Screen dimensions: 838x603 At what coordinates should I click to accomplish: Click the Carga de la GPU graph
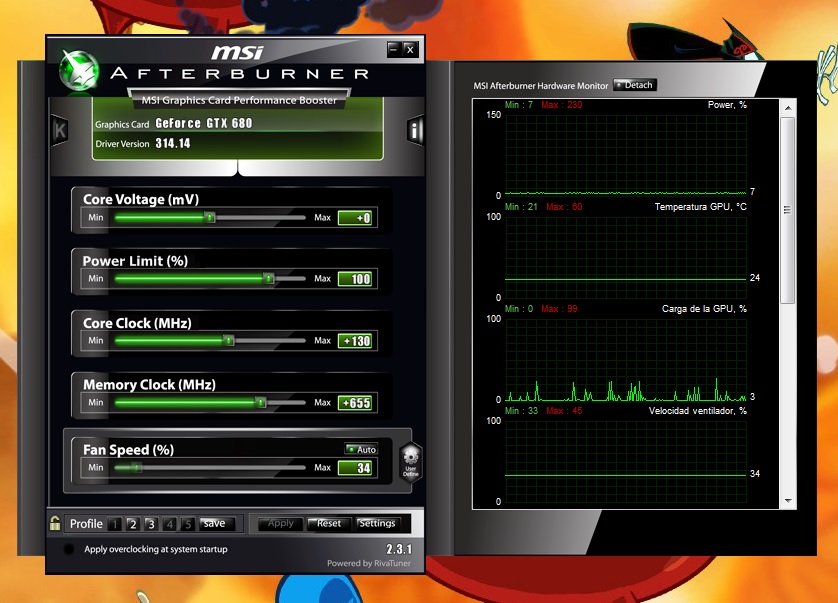625,359
